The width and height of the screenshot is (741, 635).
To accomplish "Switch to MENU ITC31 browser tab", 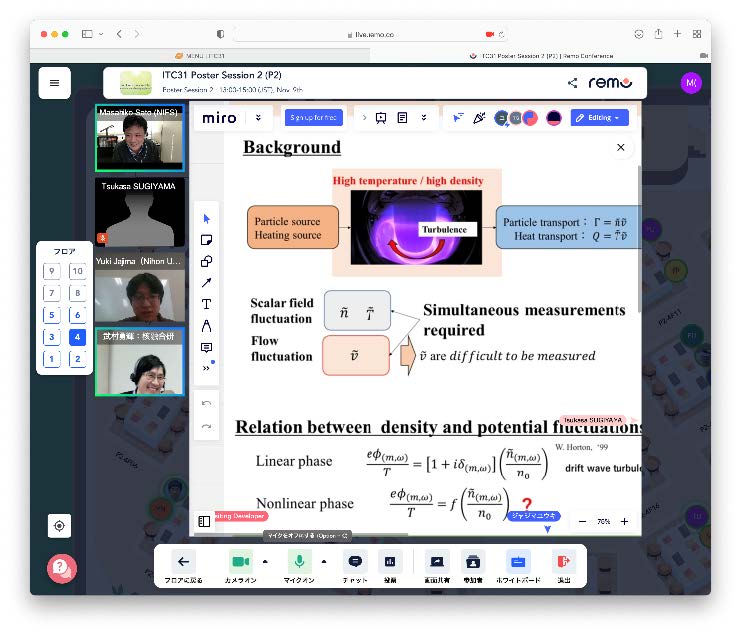I will point(200,56).
